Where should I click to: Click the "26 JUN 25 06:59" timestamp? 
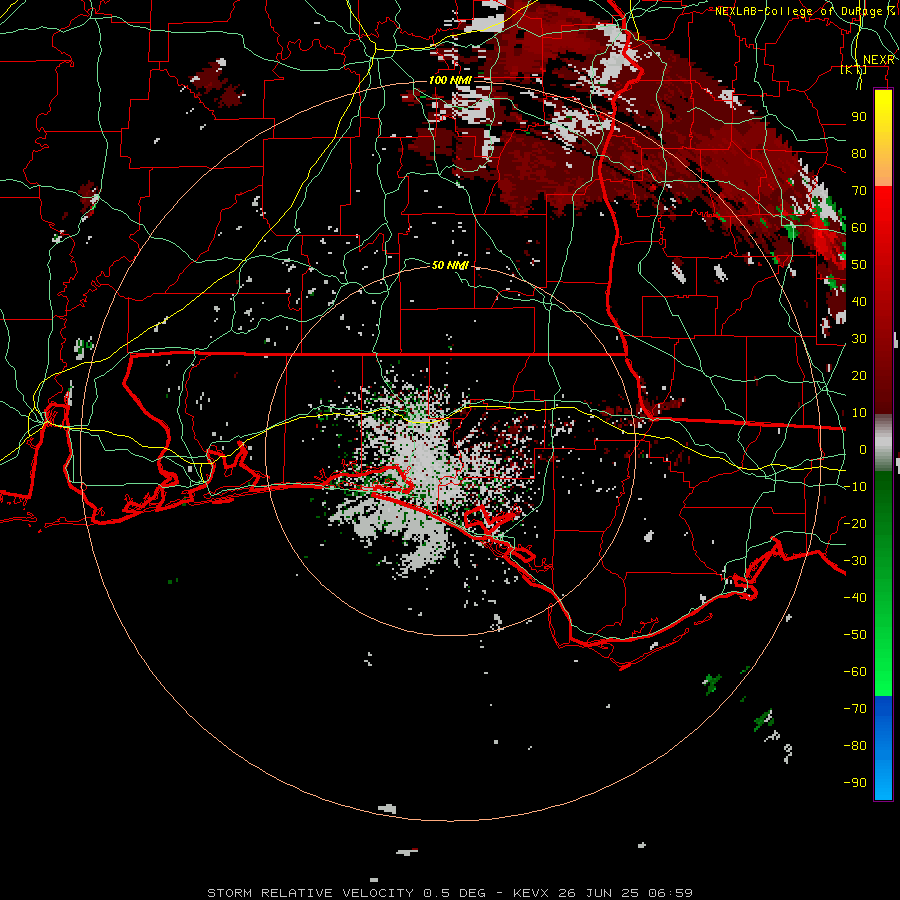[x=626, y=893]
